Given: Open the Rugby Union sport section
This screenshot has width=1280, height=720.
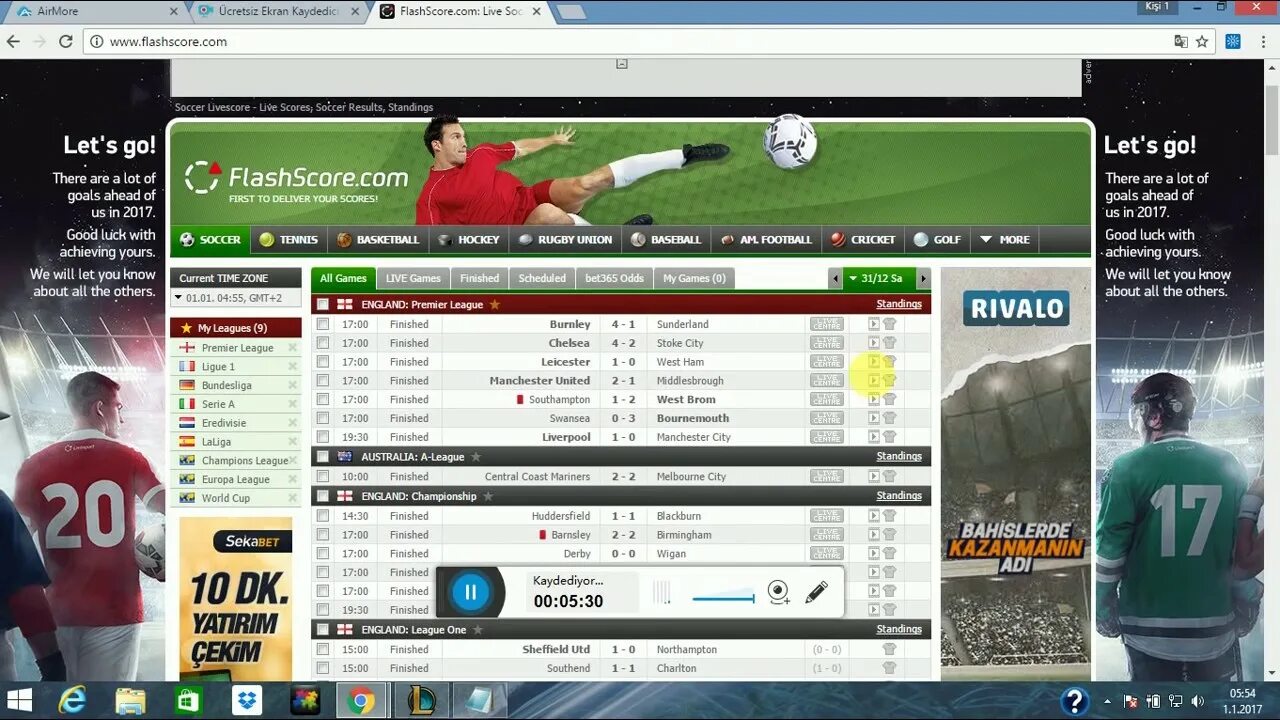Looking at the screenshot, I should [x=566, y=240].
